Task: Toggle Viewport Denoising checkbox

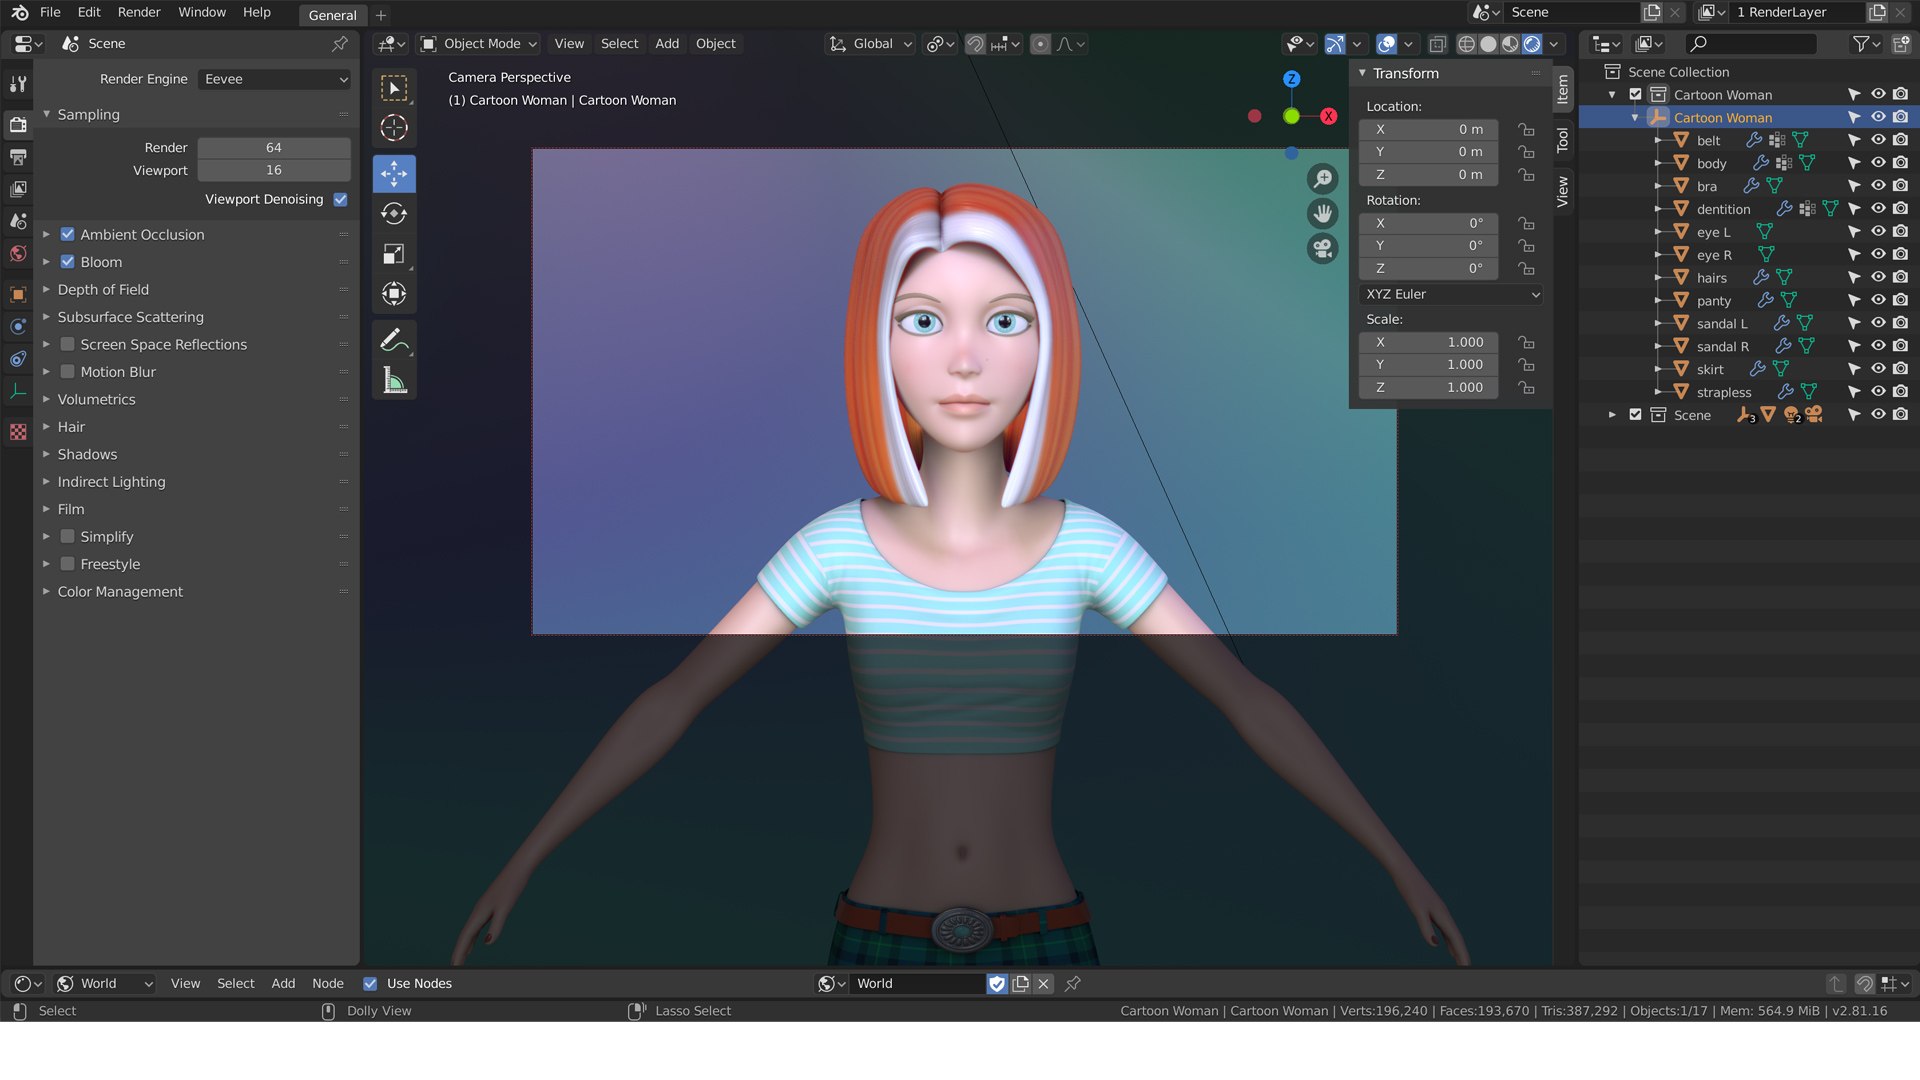Action: pyautogui.click(x=341, y=199)
